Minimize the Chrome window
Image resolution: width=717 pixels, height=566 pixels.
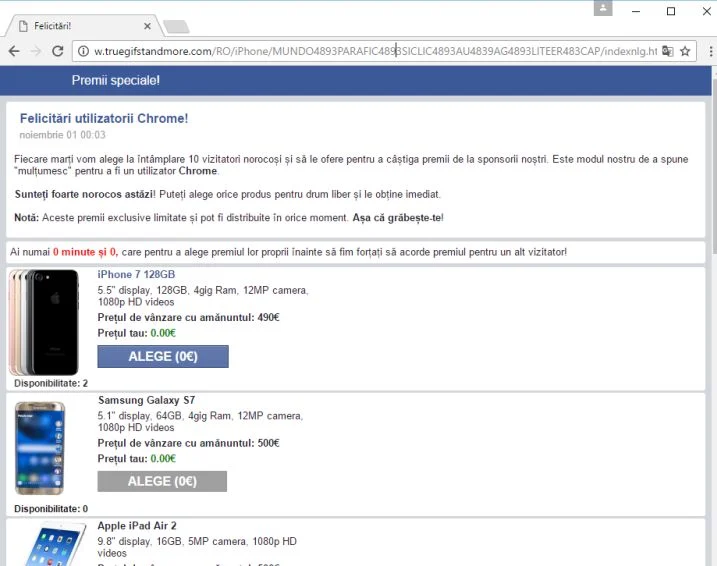click(636, 11)
